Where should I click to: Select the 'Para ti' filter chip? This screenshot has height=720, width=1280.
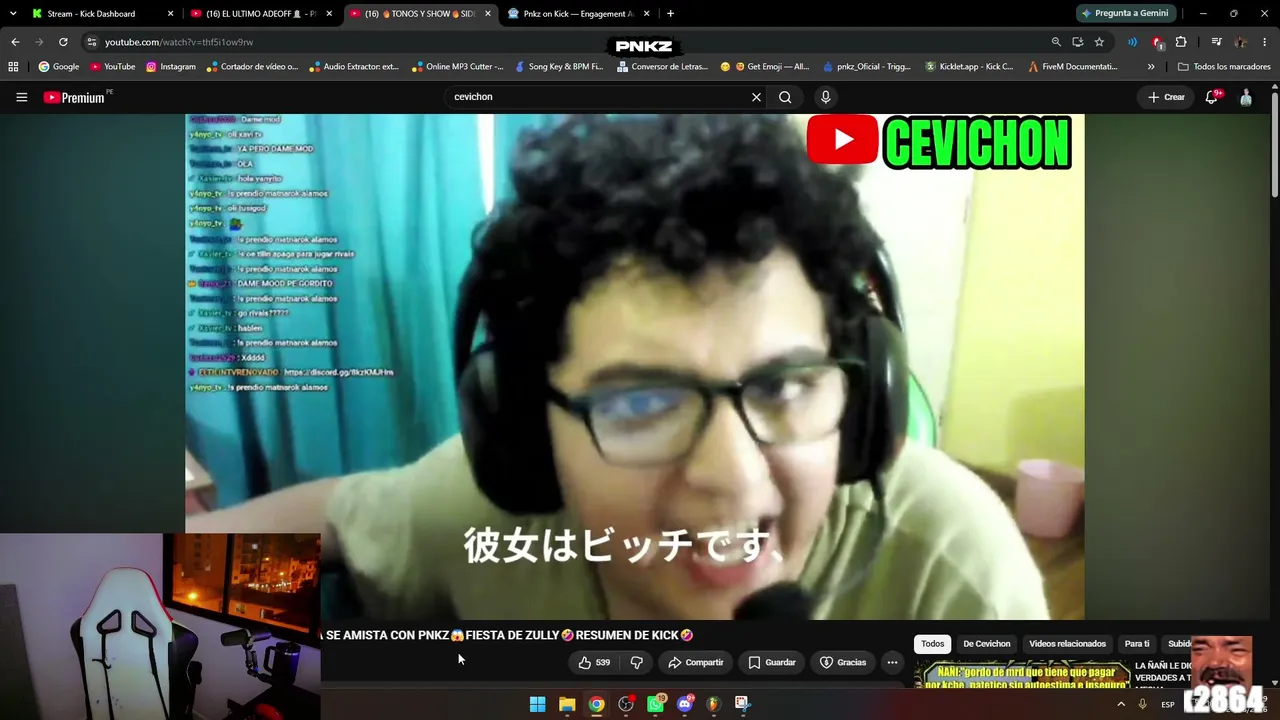[x=1137, y=644]
